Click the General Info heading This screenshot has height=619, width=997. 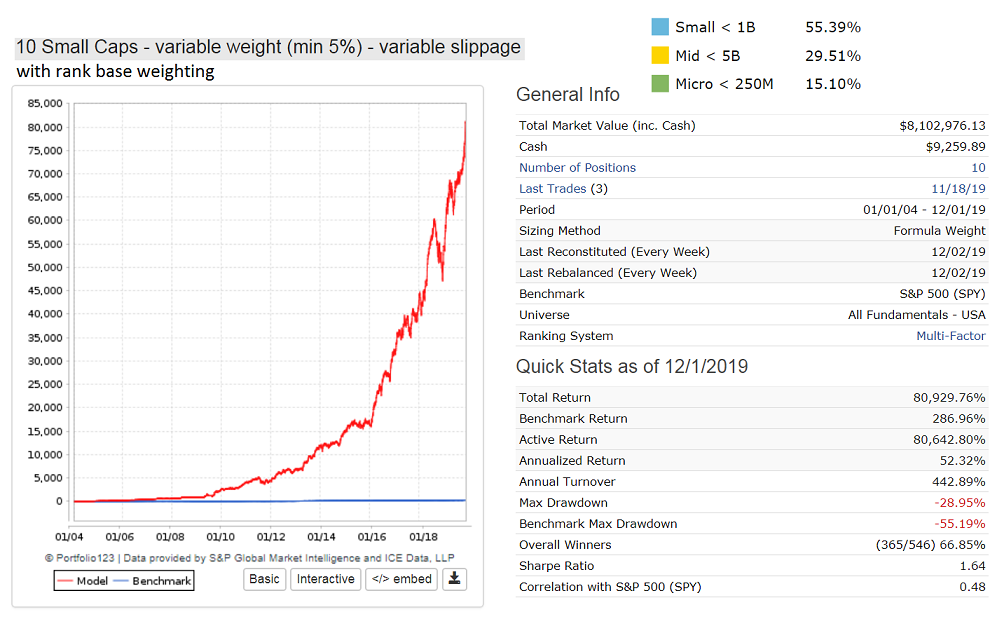click(x=568, y=95)
